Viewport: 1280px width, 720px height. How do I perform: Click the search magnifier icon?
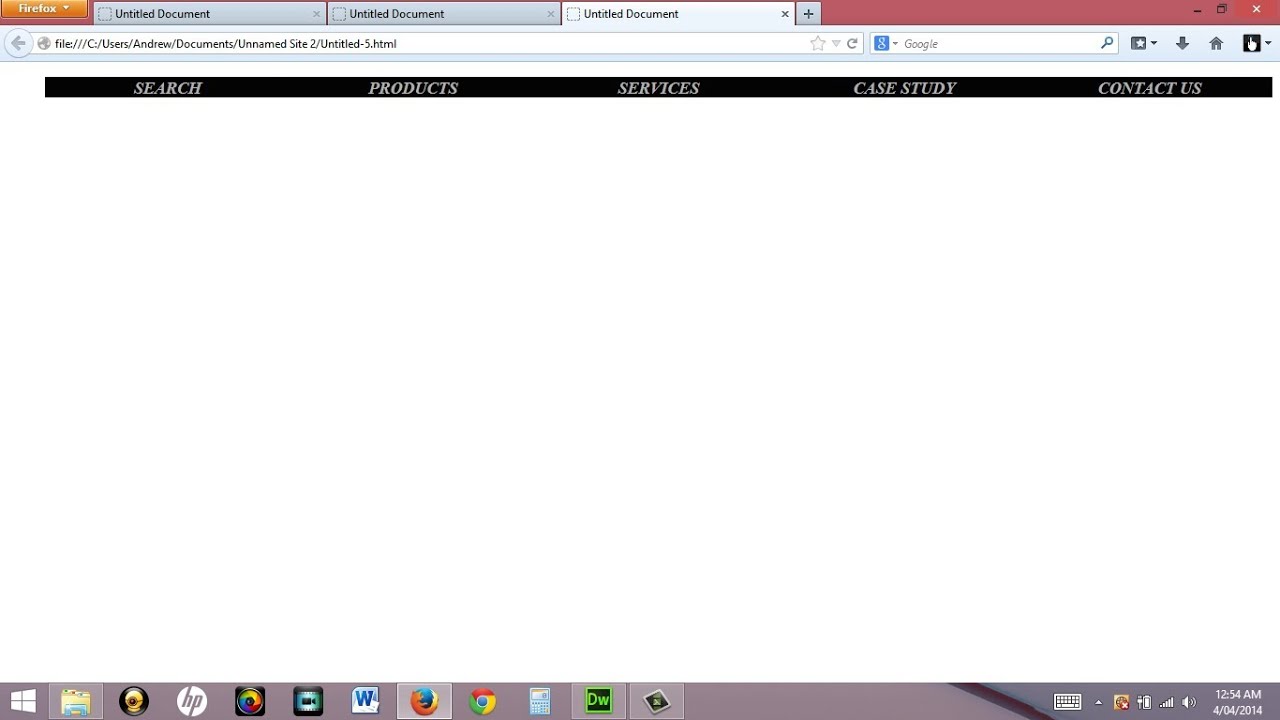coord(1107,44)
